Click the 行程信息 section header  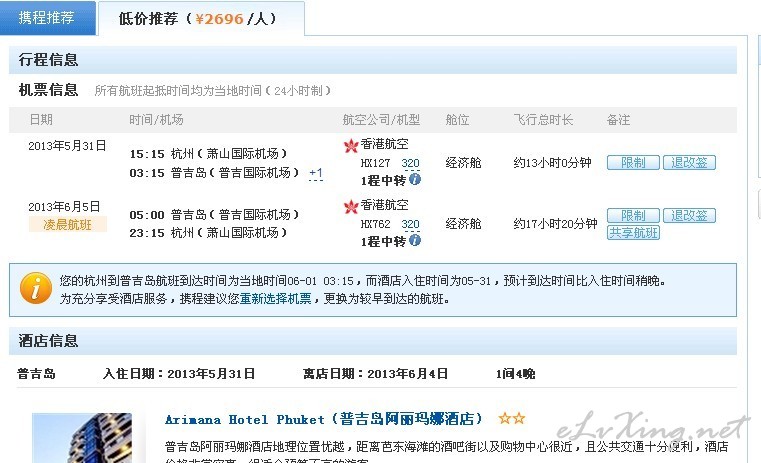(x=373, y=60)
